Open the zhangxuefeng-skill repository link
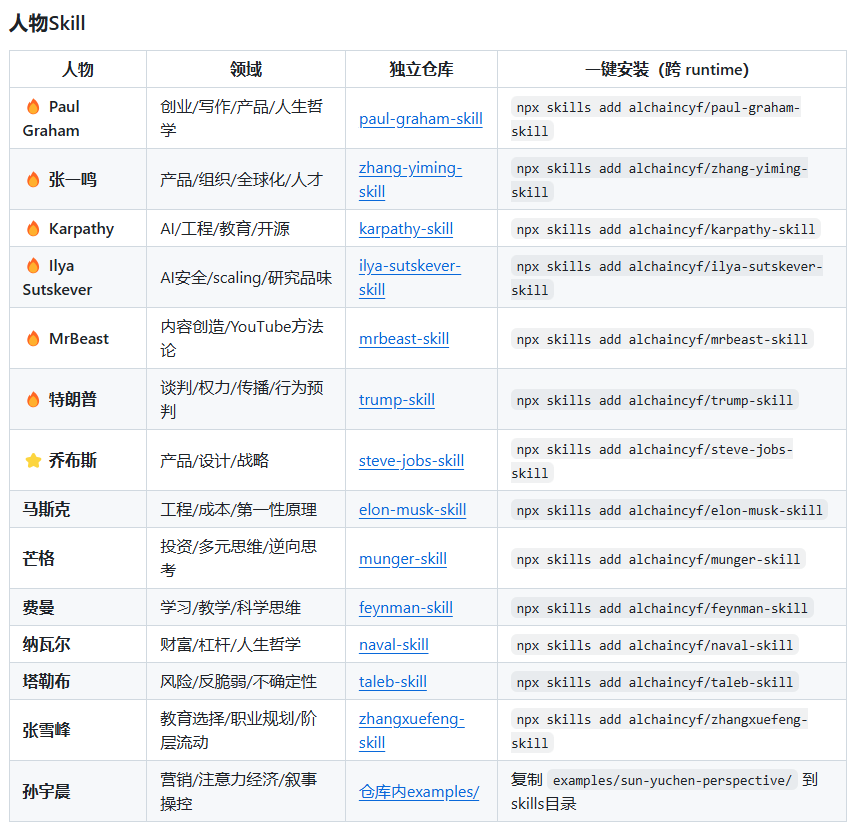Image resolution: width=863 pixels, height=834 pixels. 412,731
